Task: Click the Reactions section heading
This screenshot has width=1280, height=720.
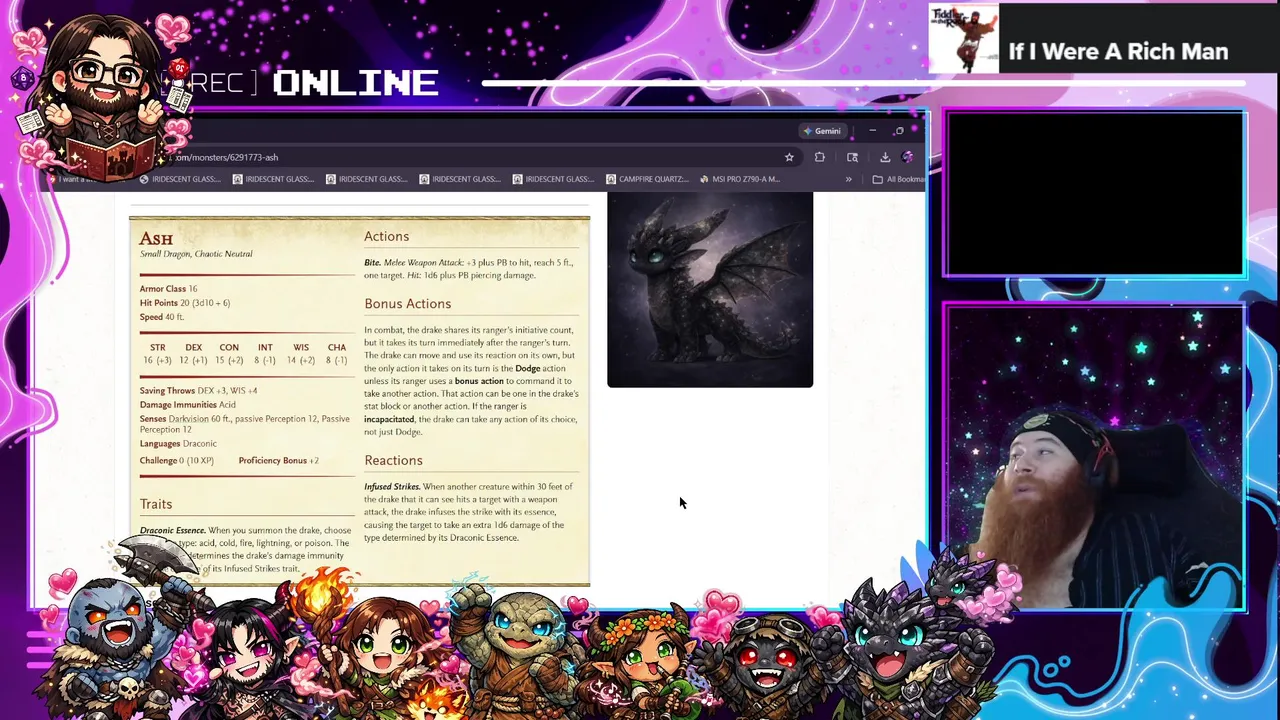Action: pos(393,461)
